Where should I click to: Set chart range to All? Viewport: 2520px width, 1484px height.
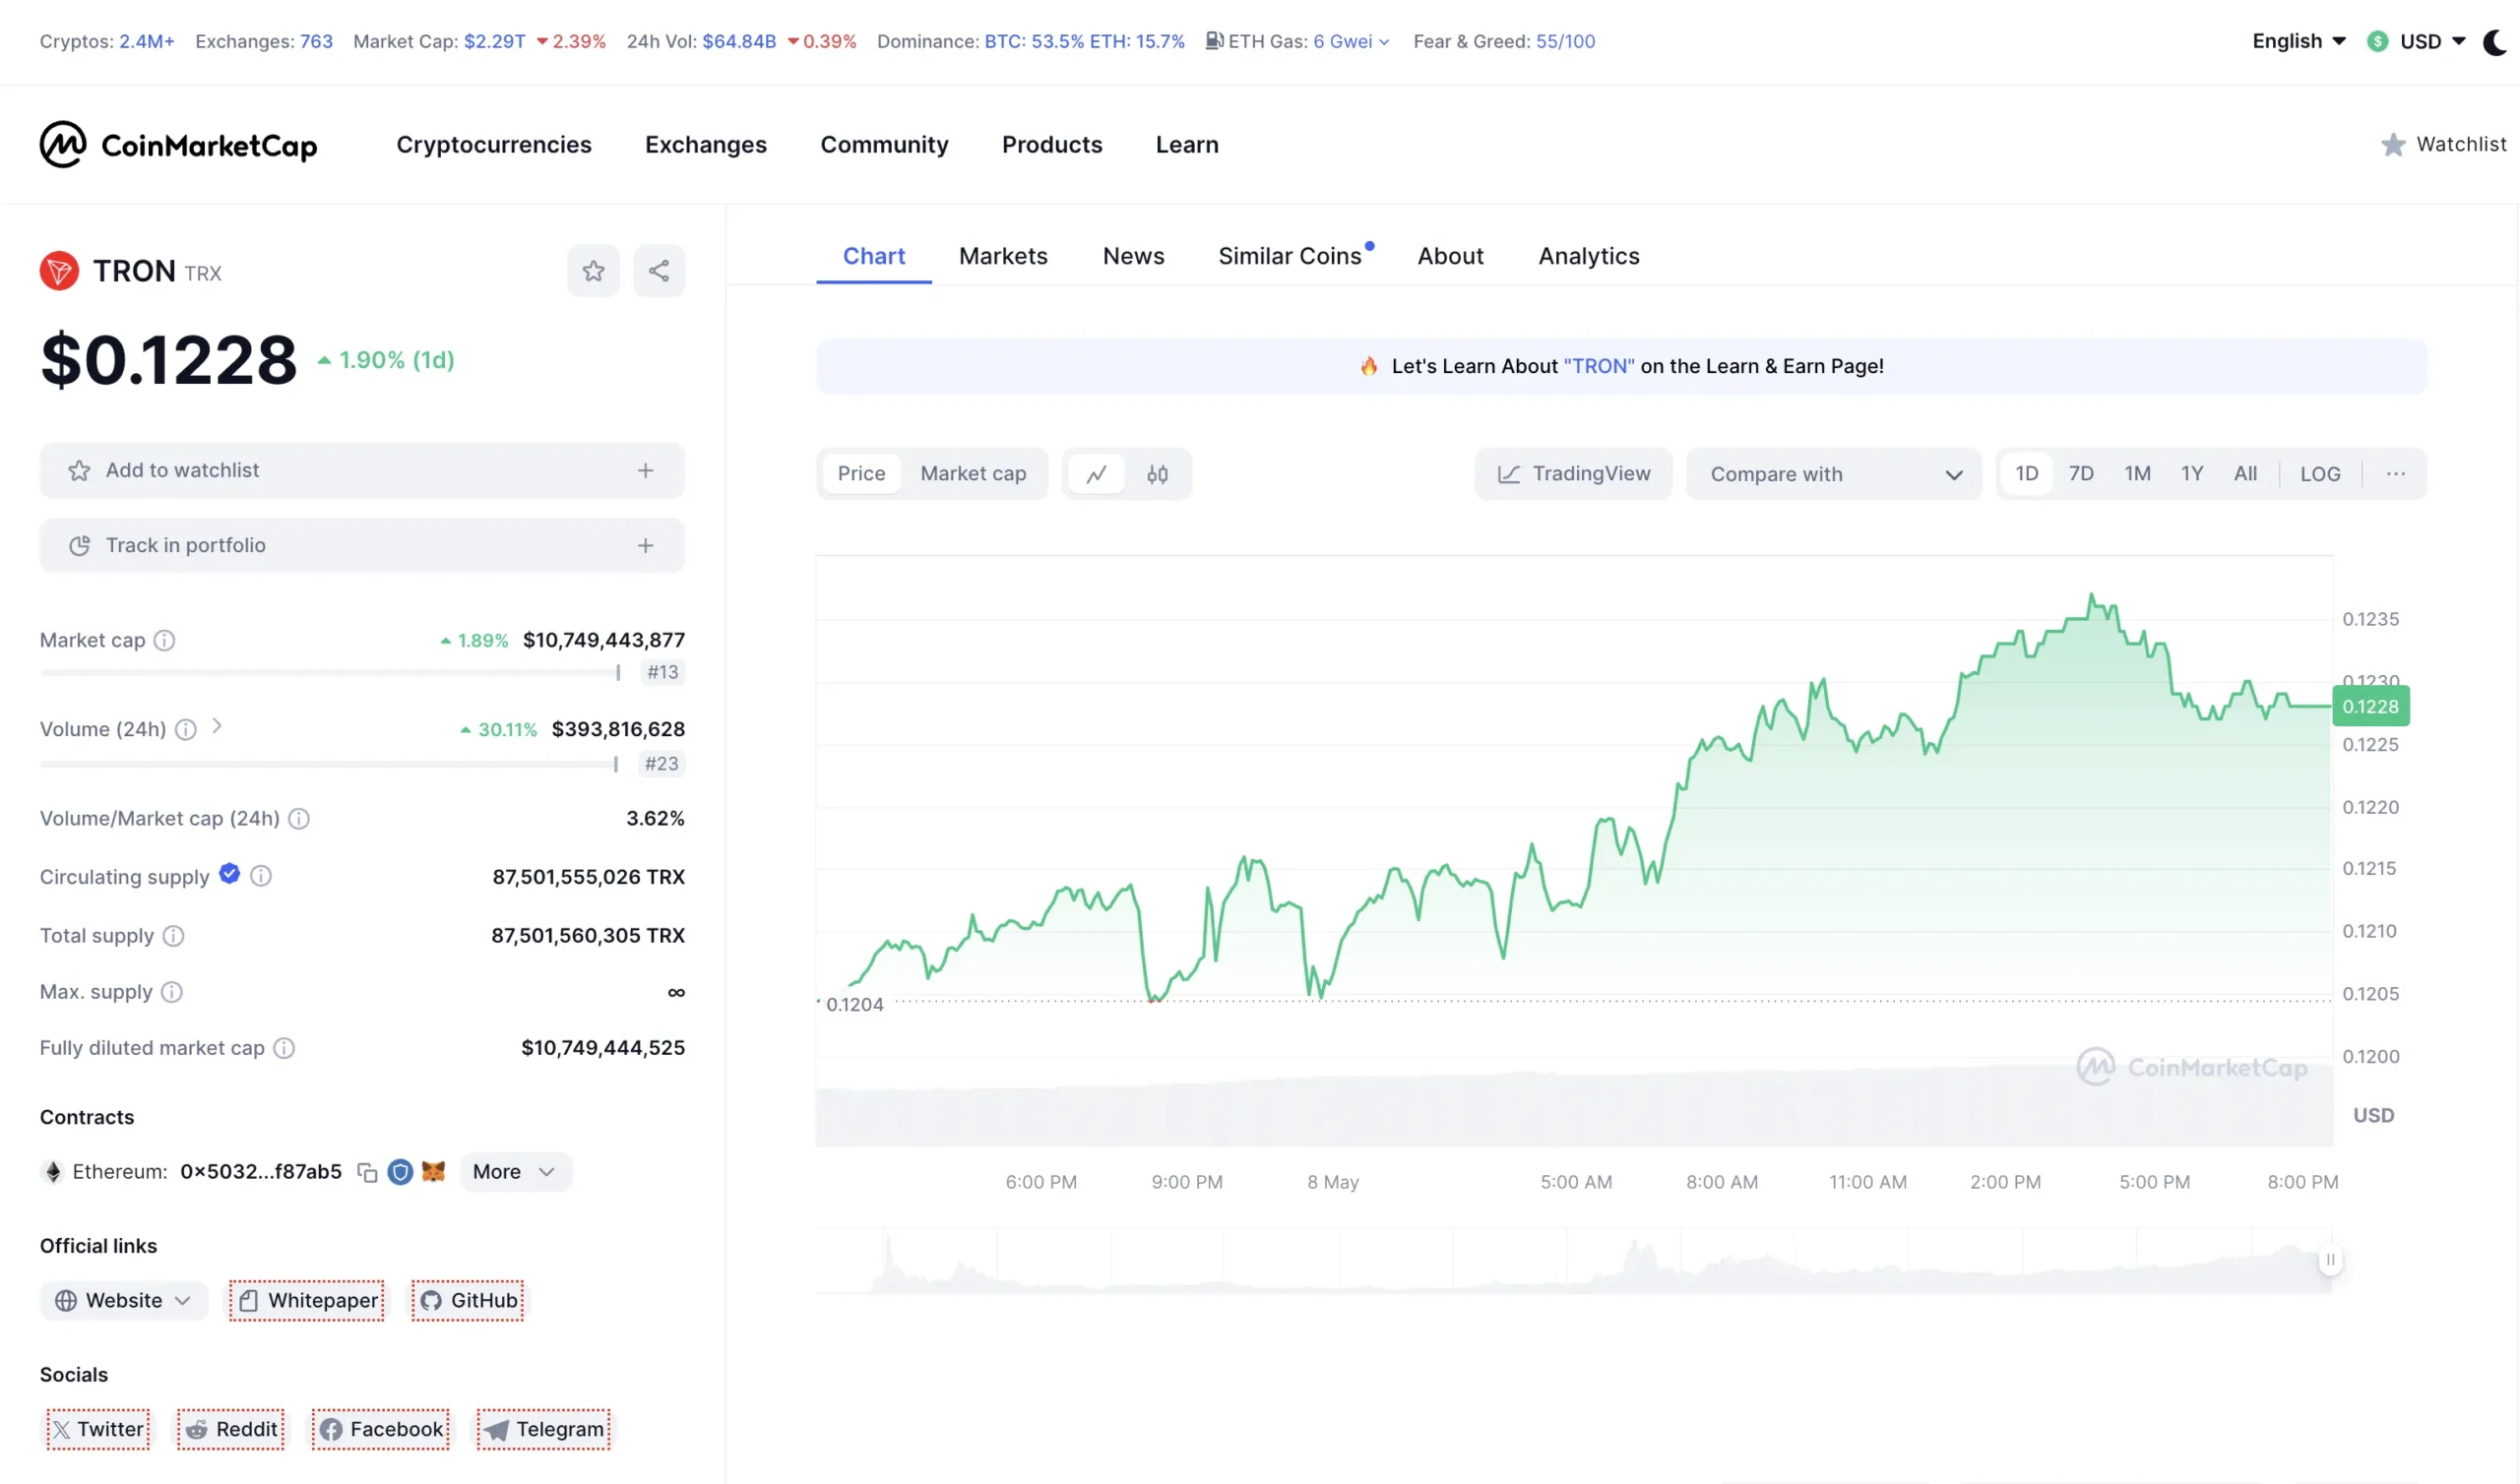point(2246,474)
